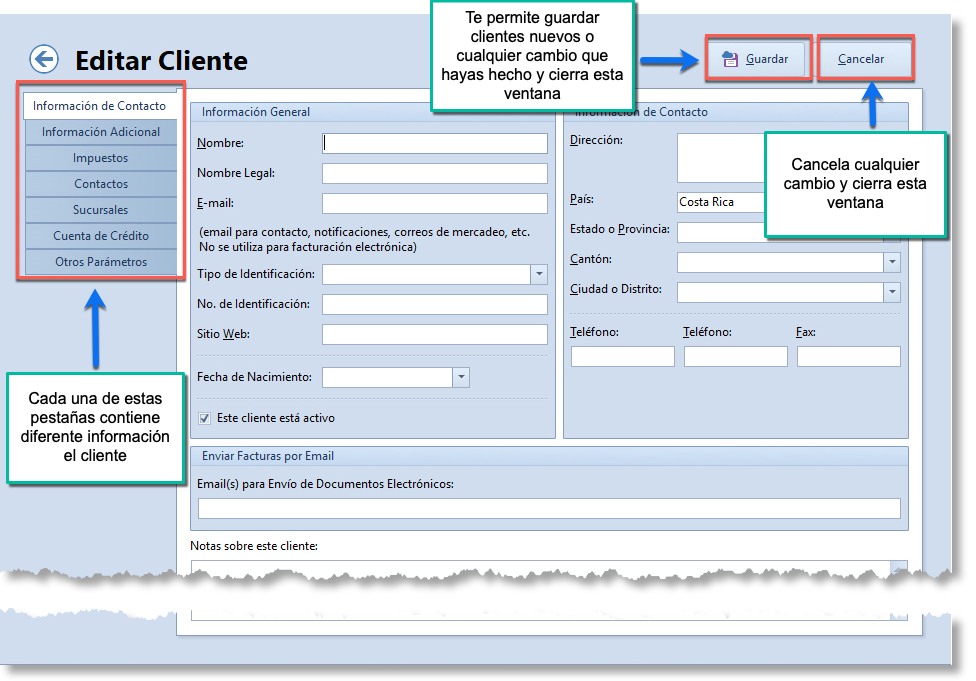Click the No. de Identificación field
The width and height of the screenshot is (976, 681).
(x=434, y=304)
